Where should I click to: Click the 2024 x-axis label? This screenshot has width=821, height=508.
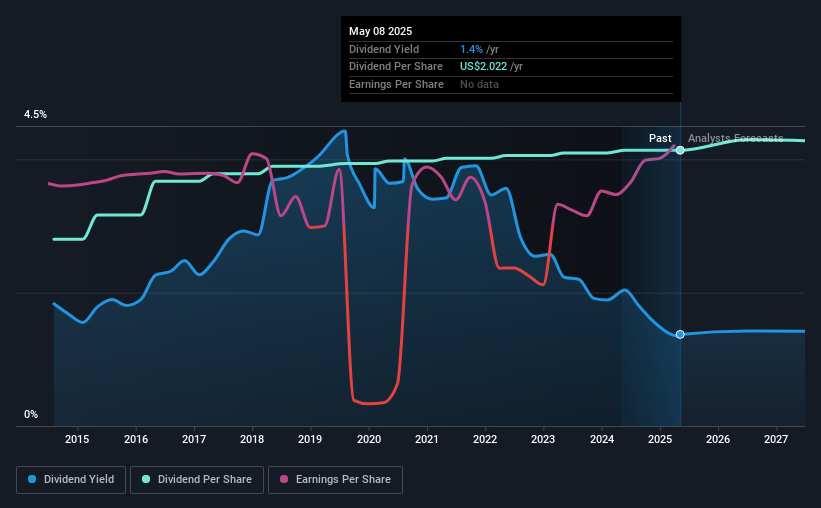pos(602,439)
